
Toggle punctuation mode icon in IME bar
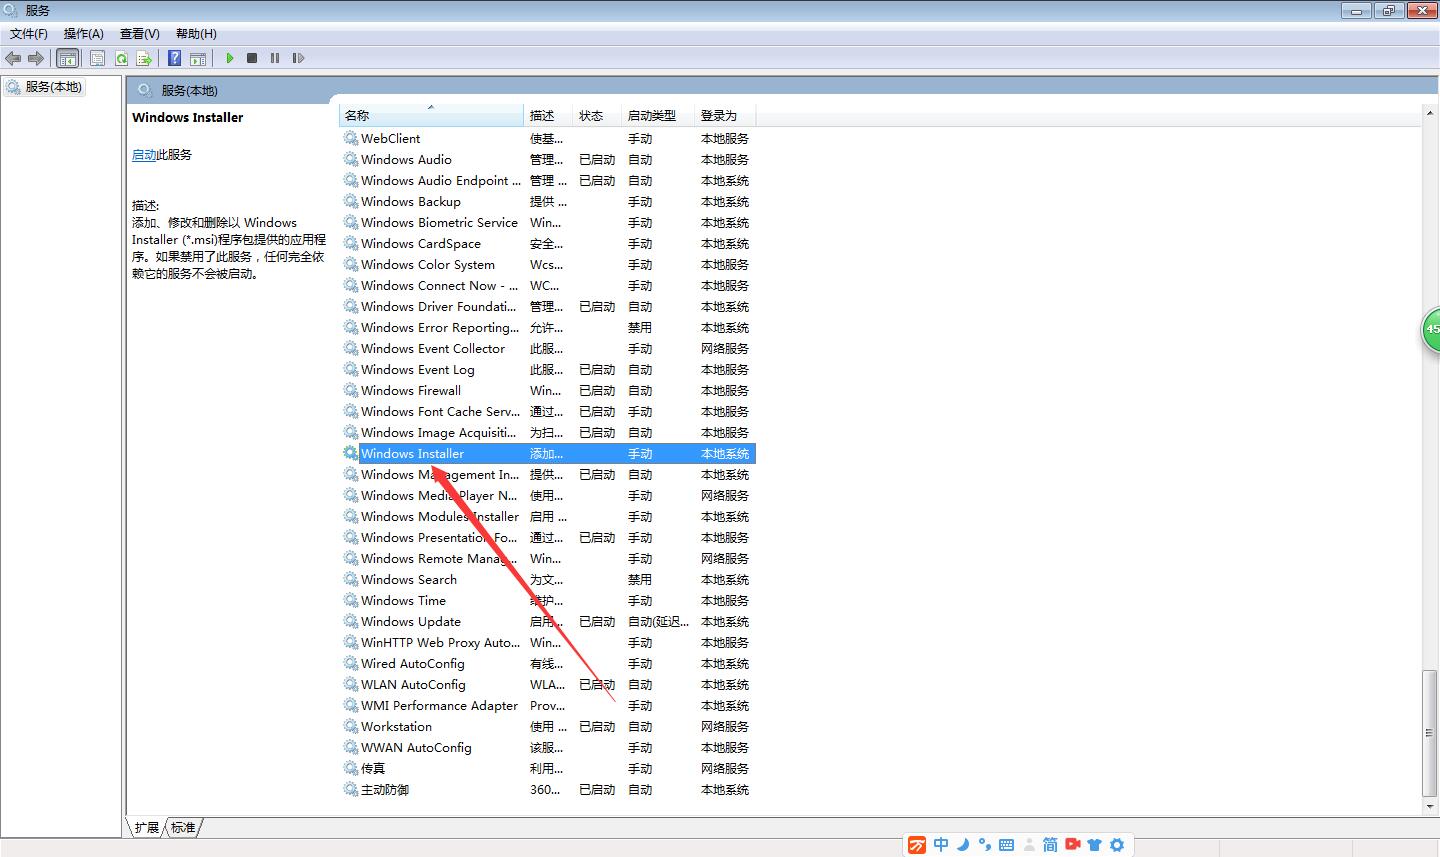[984, 845]
